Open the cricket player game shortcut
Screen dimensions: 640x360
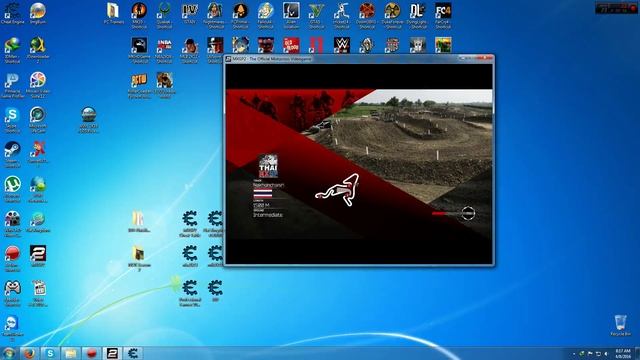click(342, 16)
